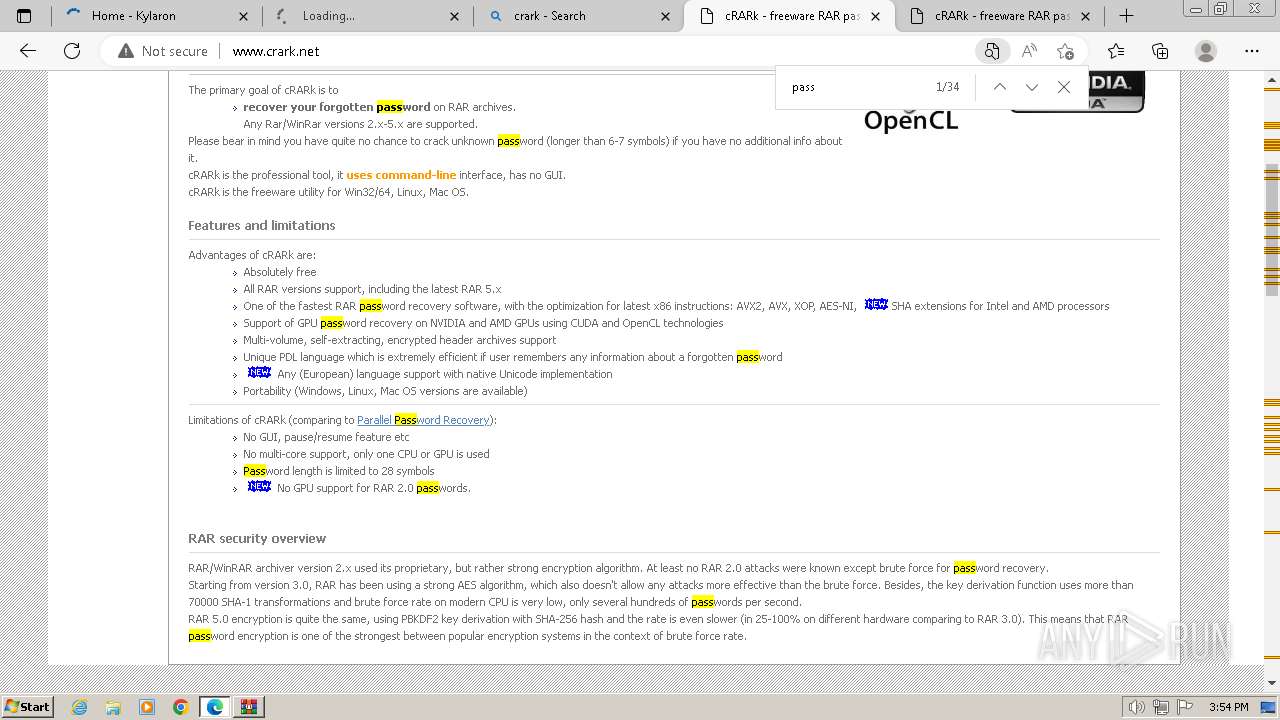
Task: Follow the Parallel Password Recovery link
Action: click(x=423, y=420)
